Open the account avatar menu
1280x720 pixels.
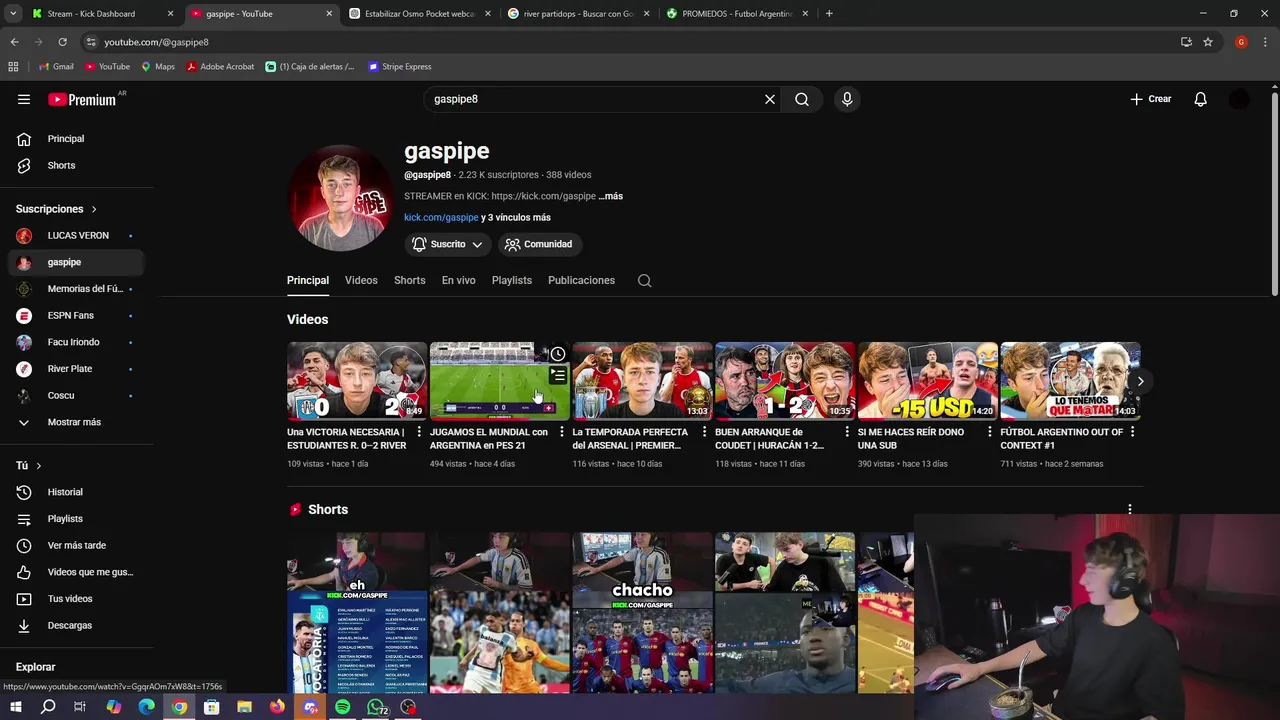(1239, 99)
